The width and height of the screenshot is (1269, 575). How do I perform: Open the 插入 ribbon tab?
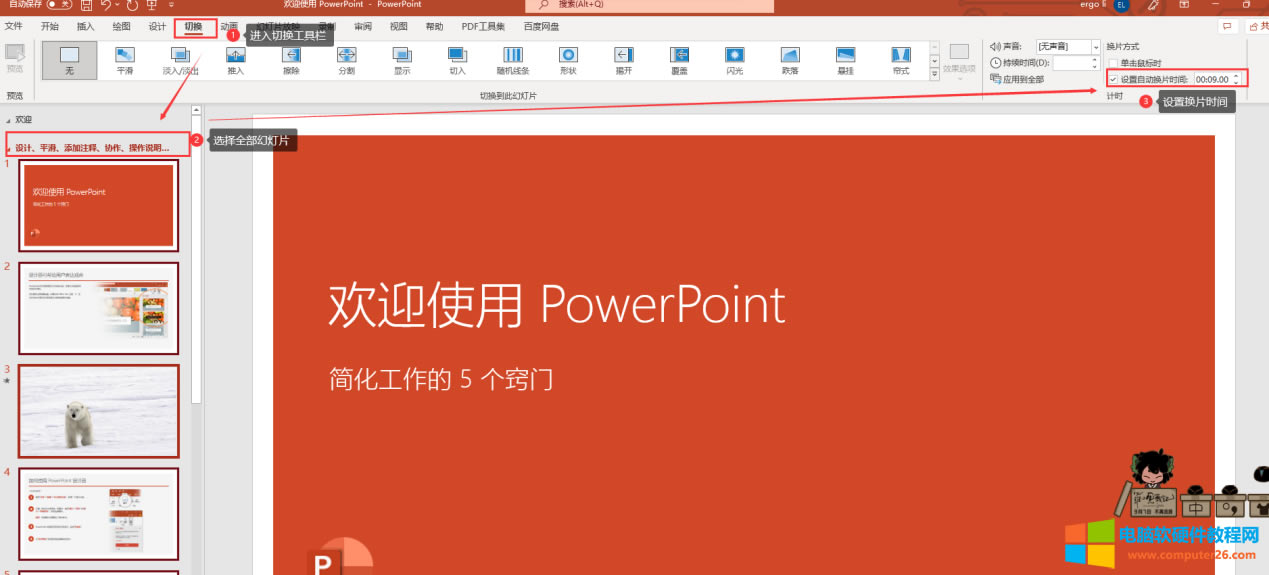click(x=86, y=26)
